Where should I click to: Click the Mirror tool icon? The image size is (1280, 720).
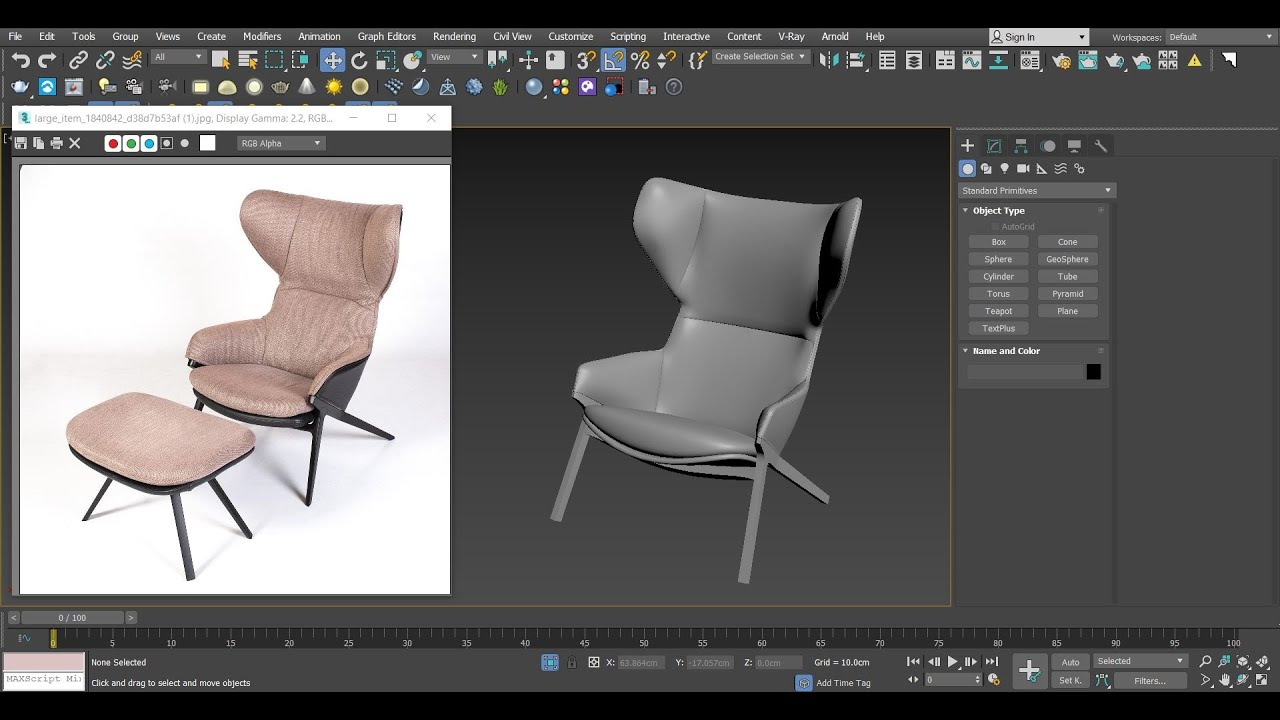pos(829,60)
